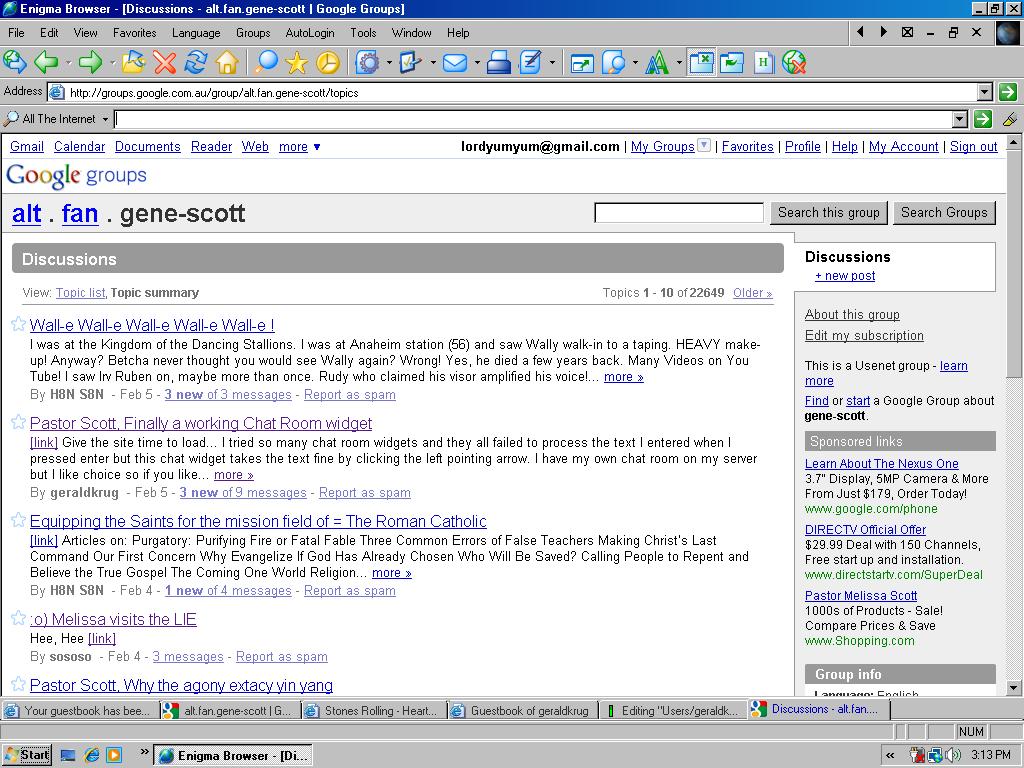Click the green Forward arrow toolbar icon
Viewport: 1024px width, 768px height.
point(90,63)
